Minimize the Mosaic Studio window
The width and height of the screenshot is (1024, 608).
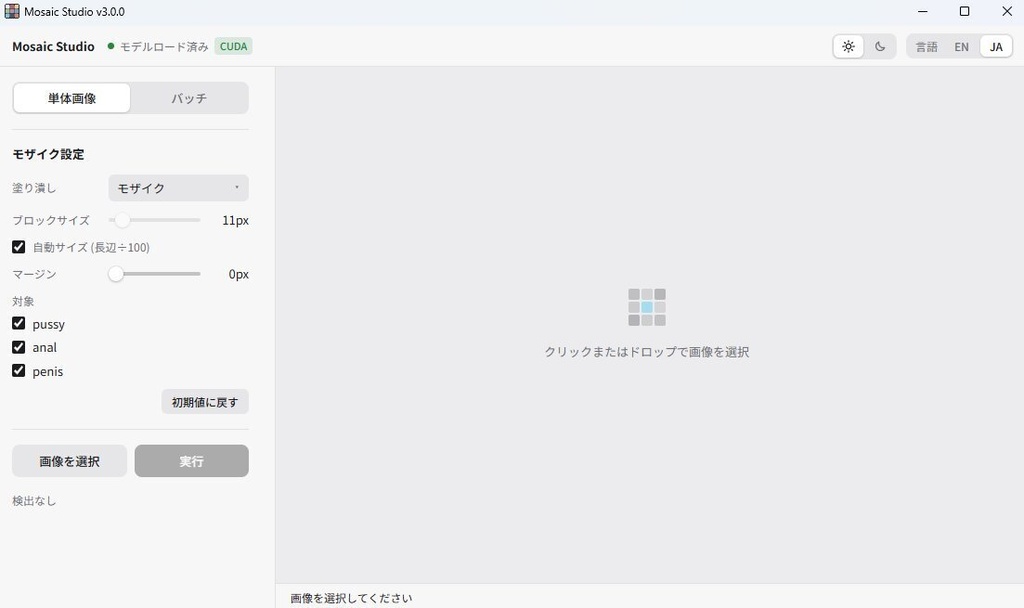point(923,11)
